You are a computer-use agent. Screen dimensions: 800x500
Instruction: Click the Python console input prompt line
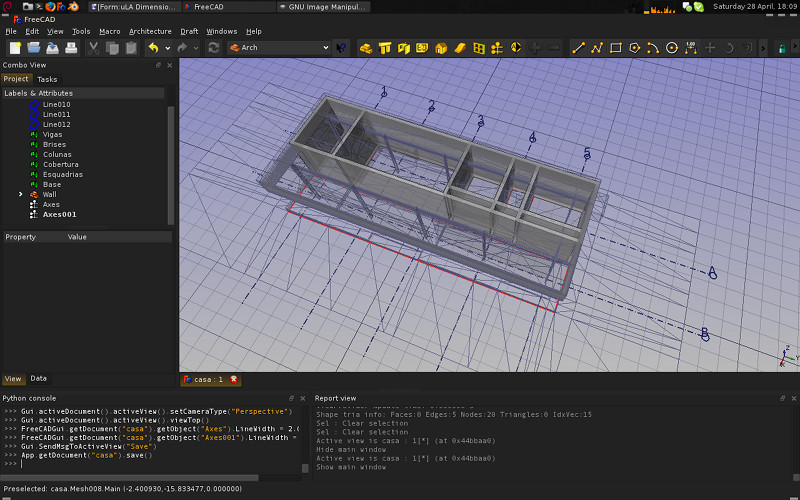(x=151, y=464)
